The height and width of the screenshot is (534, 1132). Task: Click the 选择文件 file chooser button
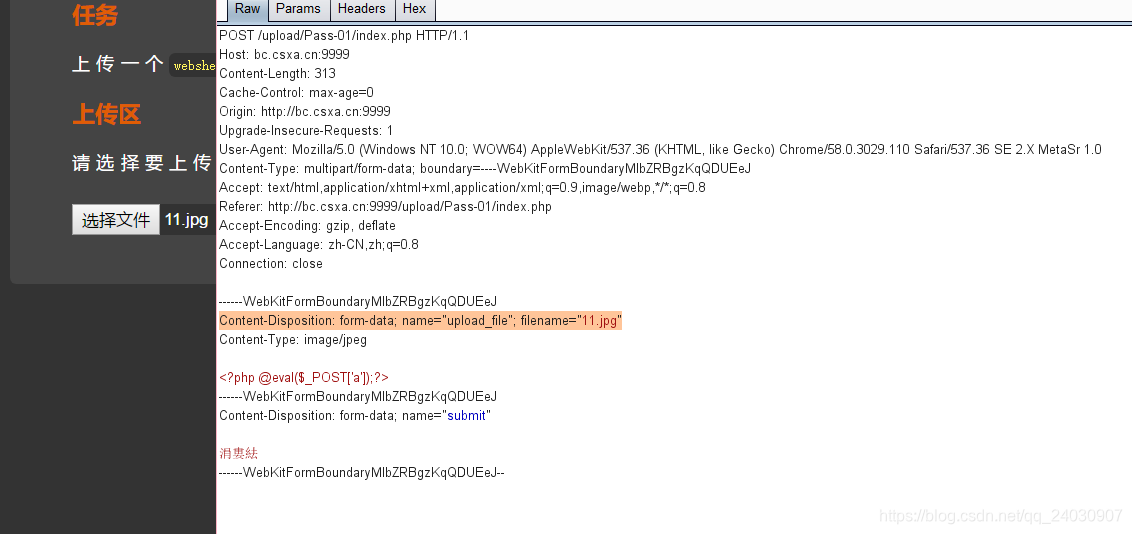coord(116,219)
